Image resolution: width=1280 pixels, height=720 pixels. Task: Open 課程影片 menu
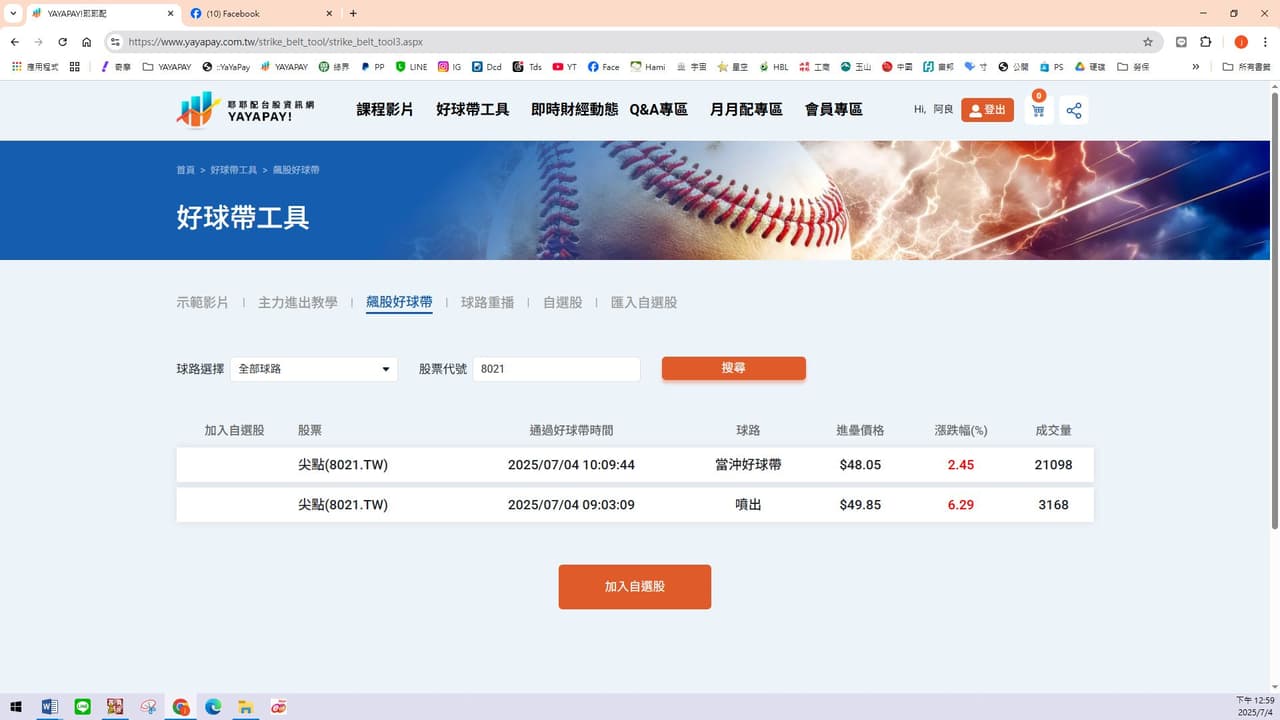coord(385,110)
